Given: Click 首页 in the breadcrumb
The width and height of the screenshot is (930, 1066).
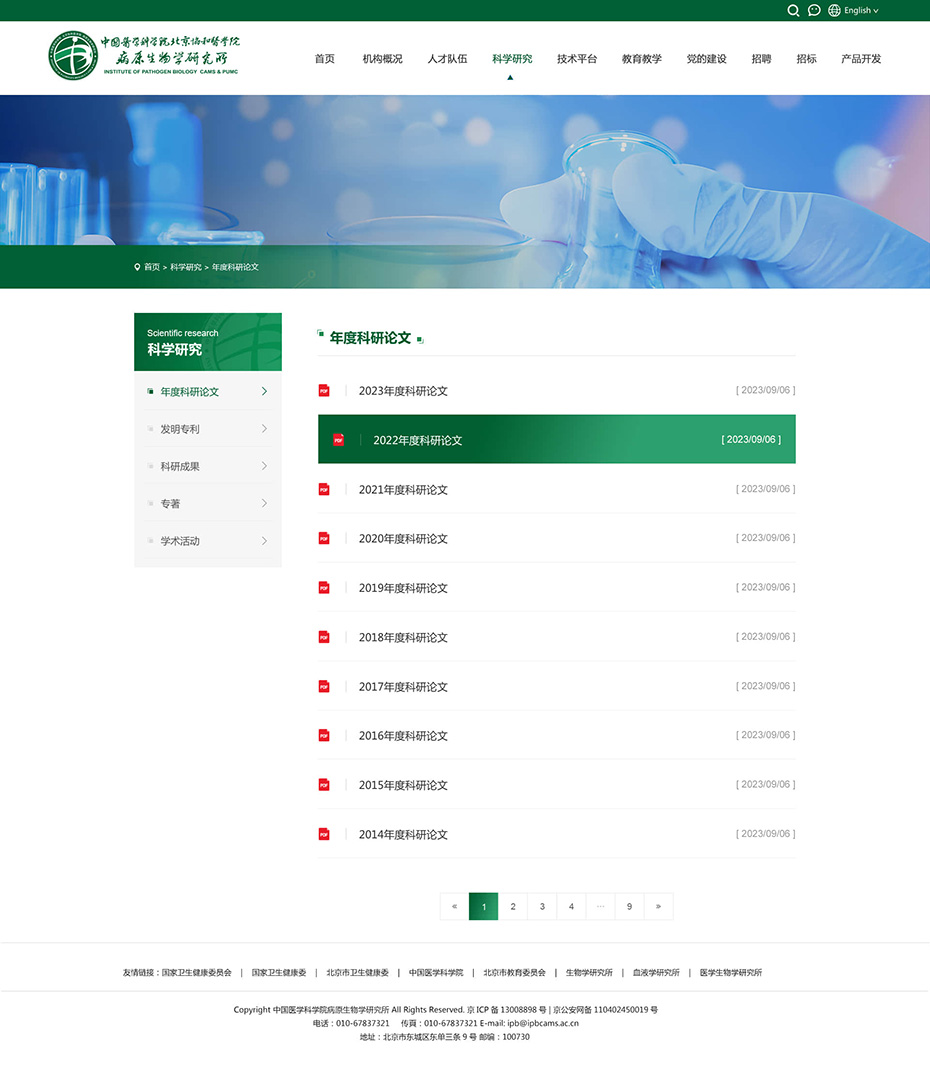Looking at the screenshot, I should (x=151, y=267).
